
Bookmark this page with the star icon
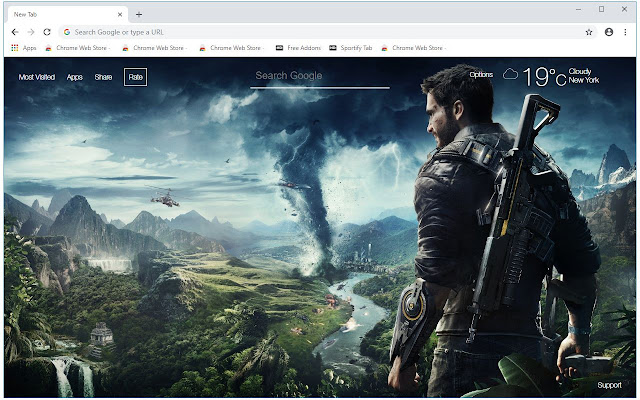click(x=589, y=32)
